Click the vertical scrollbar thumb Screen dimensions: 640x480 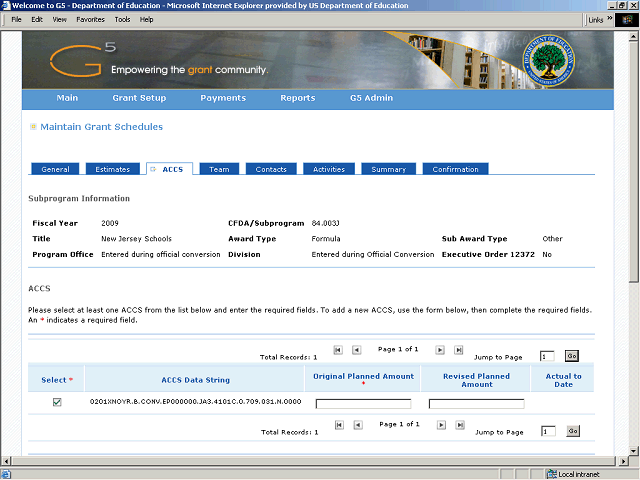[x=633, y=161]
